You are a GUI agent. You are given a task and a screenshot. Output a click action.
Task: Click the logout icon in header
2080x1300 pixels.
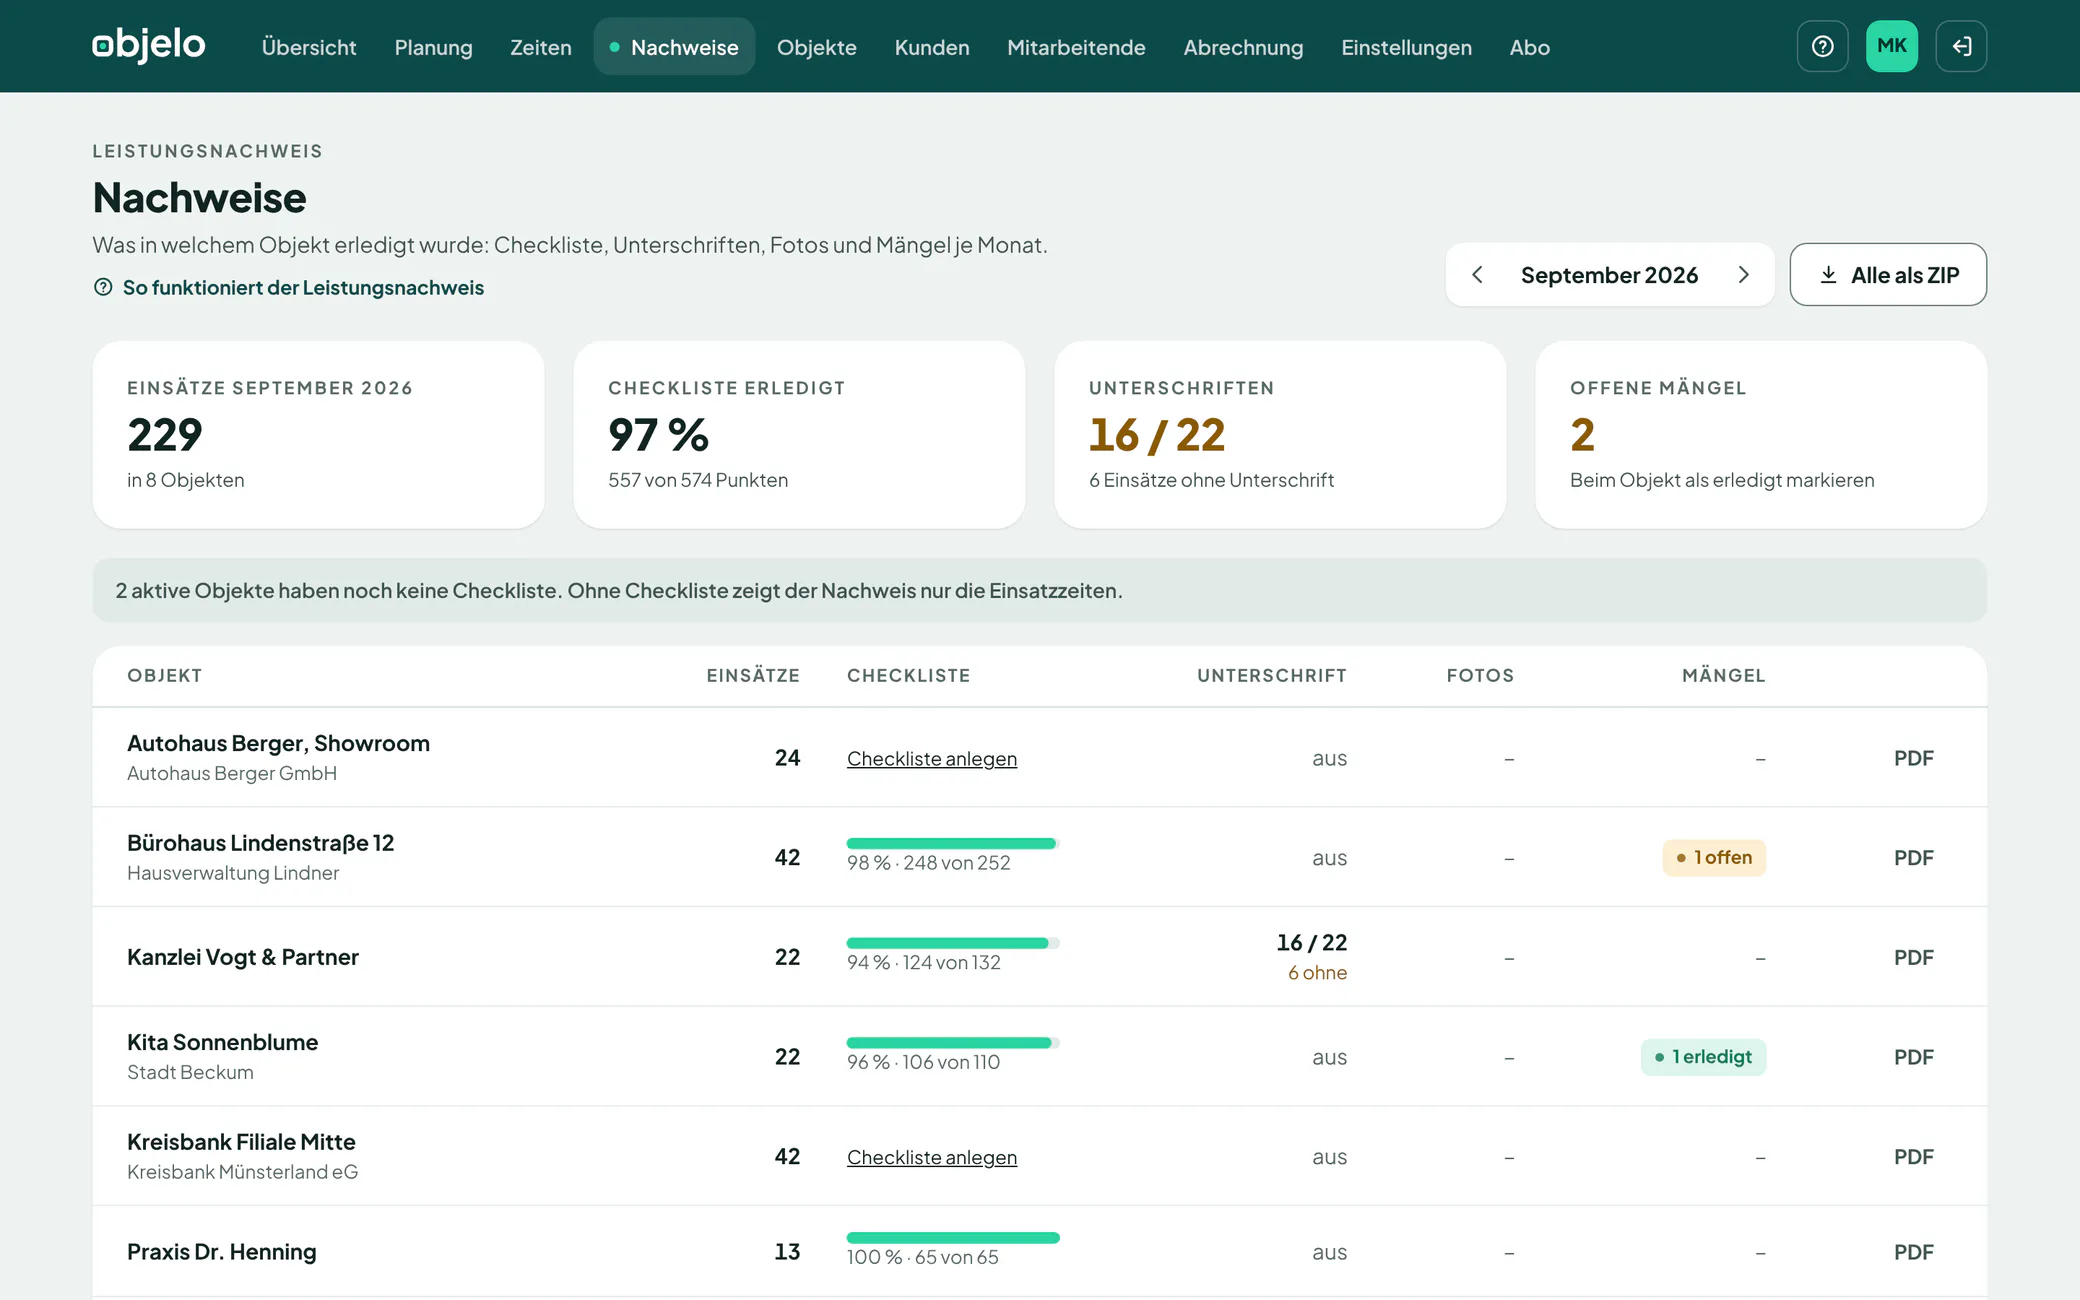[1961, 46]
